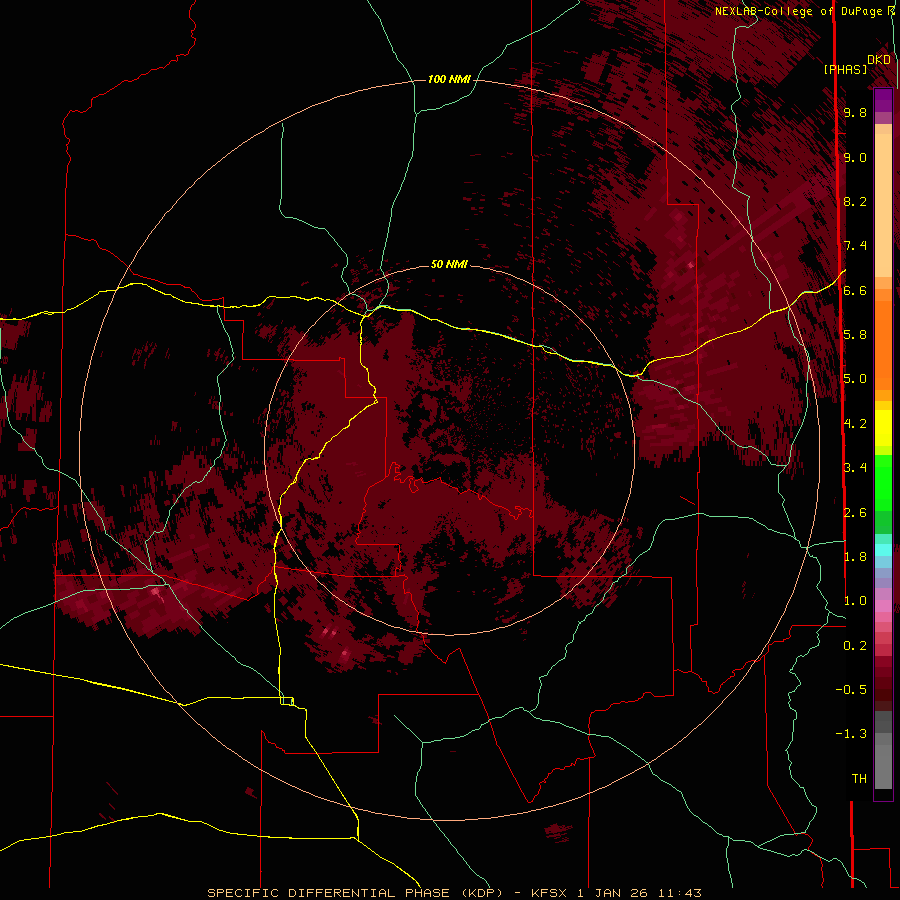Click the 1 JAN 26 date in caption
900x900 pixels.
coord(612,893)
